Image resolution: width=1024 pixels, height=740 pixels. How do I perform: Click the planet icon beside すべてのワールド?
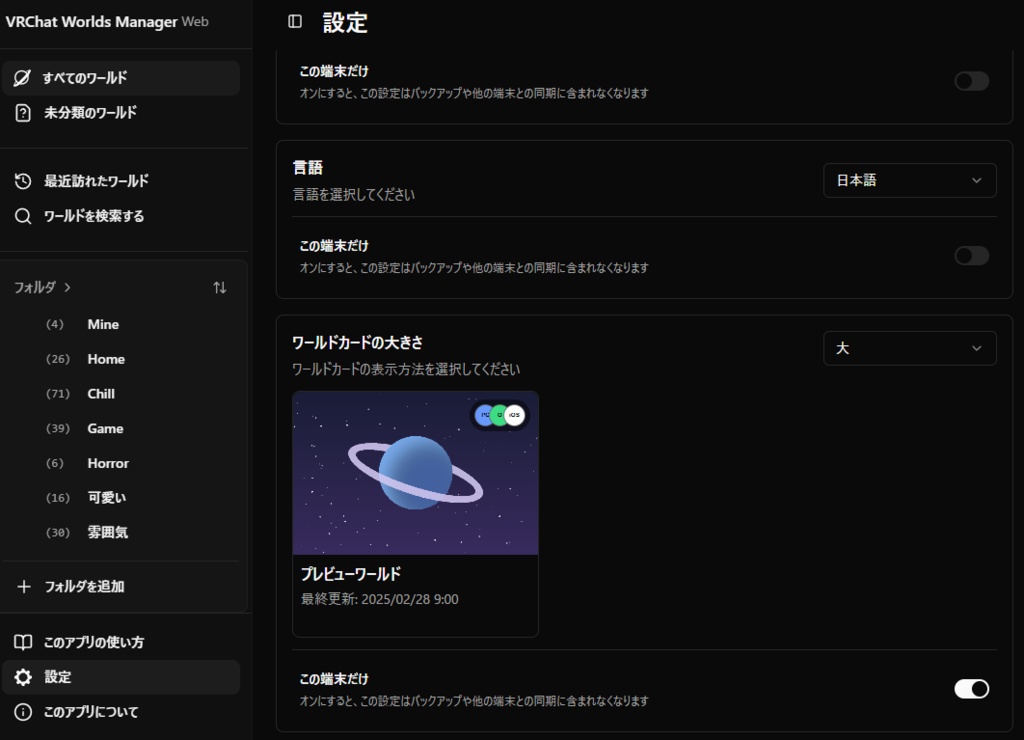(22, 78)
